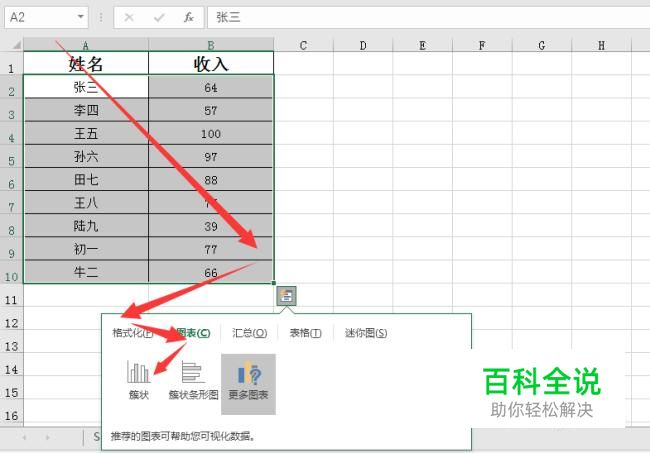Select row 2 header
This screenshot has height=453, width=650.
tap(12, 87)
